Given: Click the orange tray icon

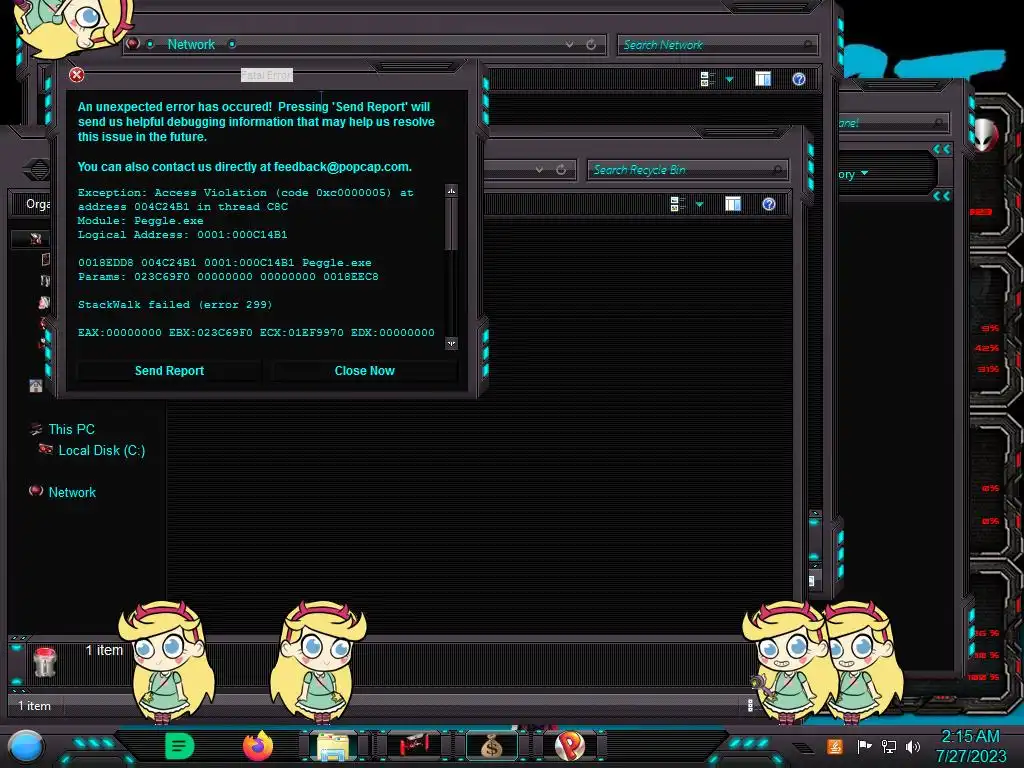Looking at the screenshot, I should pyautogui.click(x=835, y=746).
